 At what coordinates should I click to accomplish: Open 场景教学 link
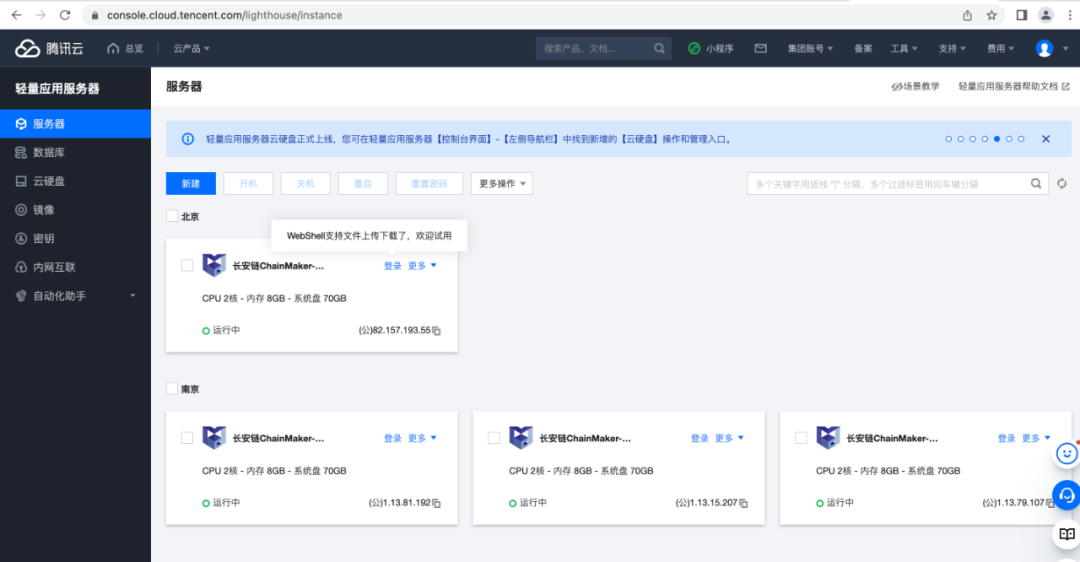click(x=915, y=87)
